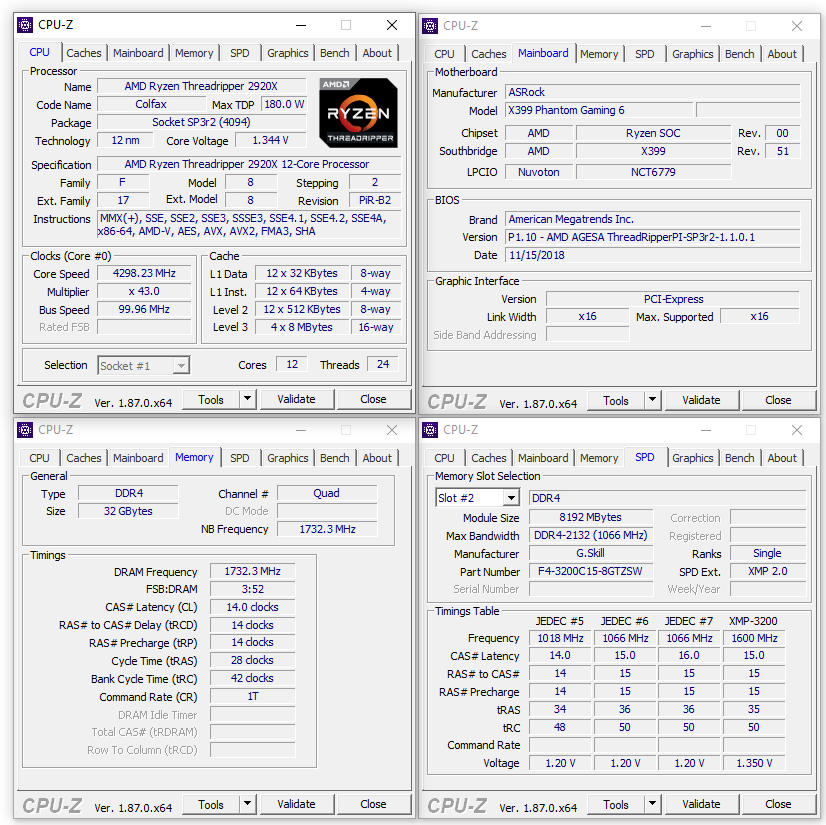The image size is (826, 825).
Task: Click Tools in the Memory timings window
Action: coord(211,804)
